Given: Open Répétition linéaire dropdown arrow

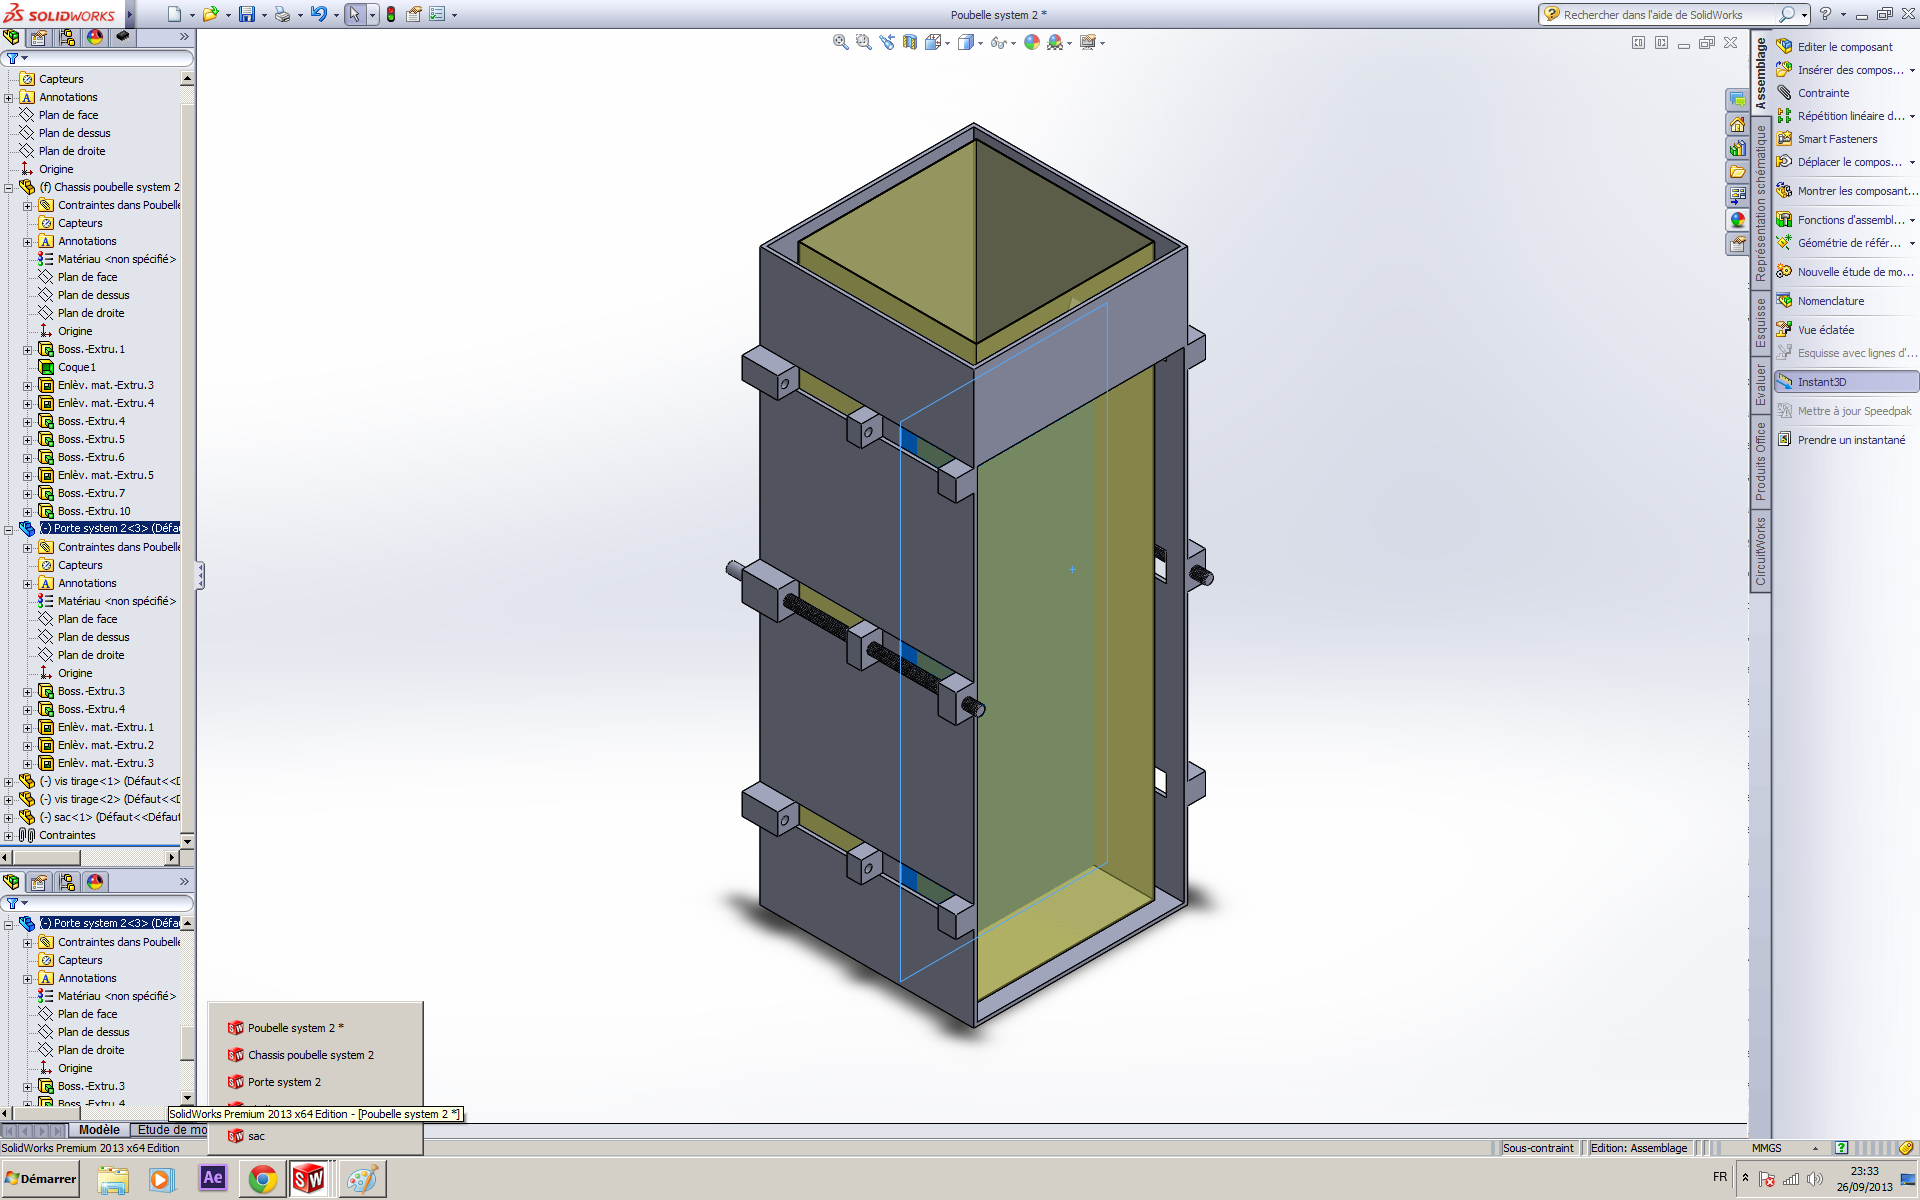Looking at the screenshot, I should [x=1912, y=116].
